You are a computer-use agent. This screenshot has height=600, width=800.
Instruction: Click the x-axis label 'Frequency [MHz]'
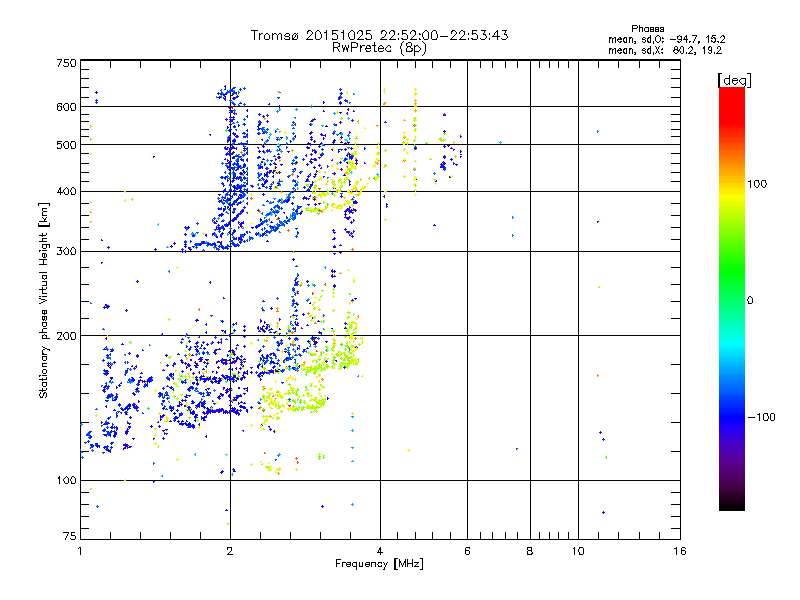tap(379, 564)
